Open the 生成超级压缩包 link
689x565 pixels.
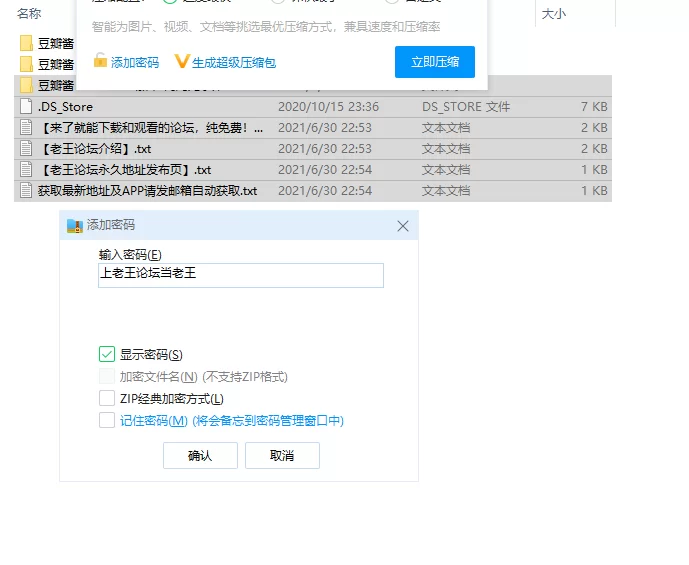233,62
